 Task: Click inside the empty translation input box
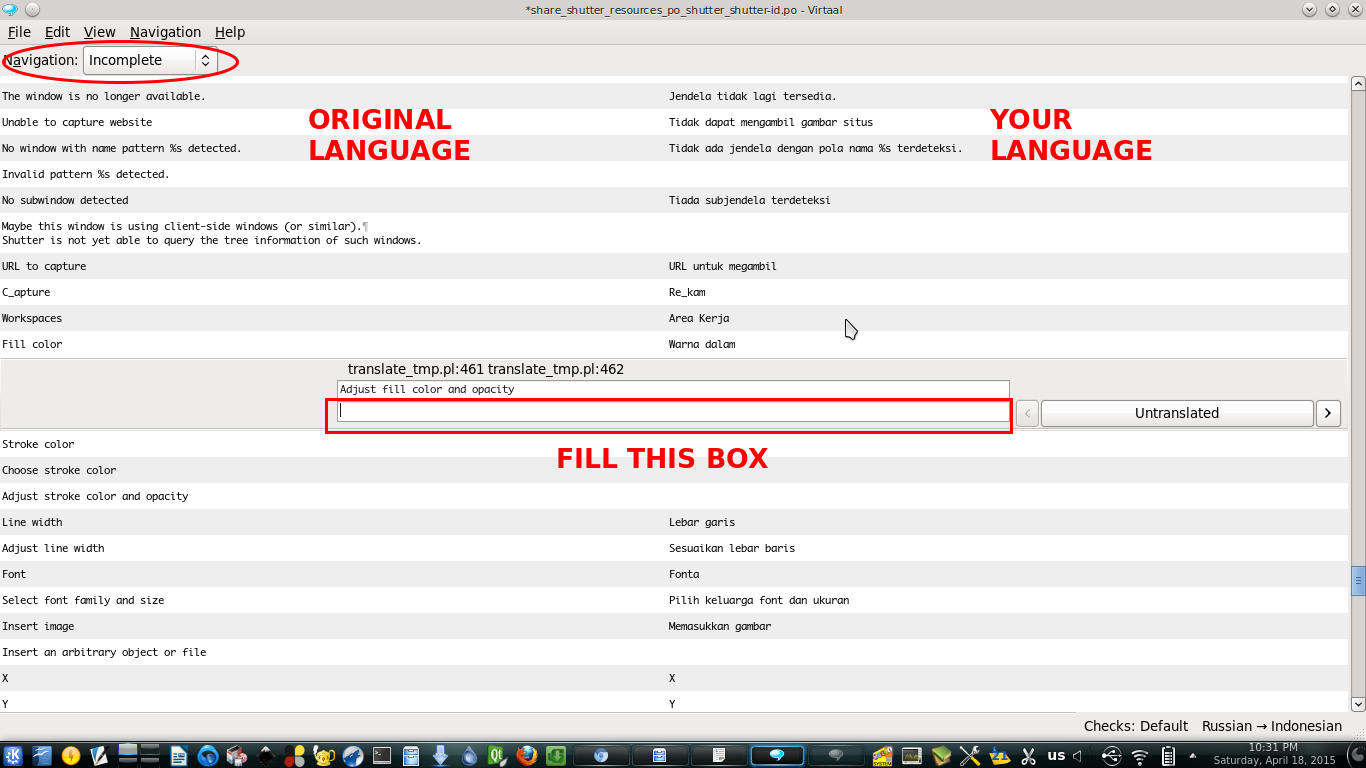673,411
